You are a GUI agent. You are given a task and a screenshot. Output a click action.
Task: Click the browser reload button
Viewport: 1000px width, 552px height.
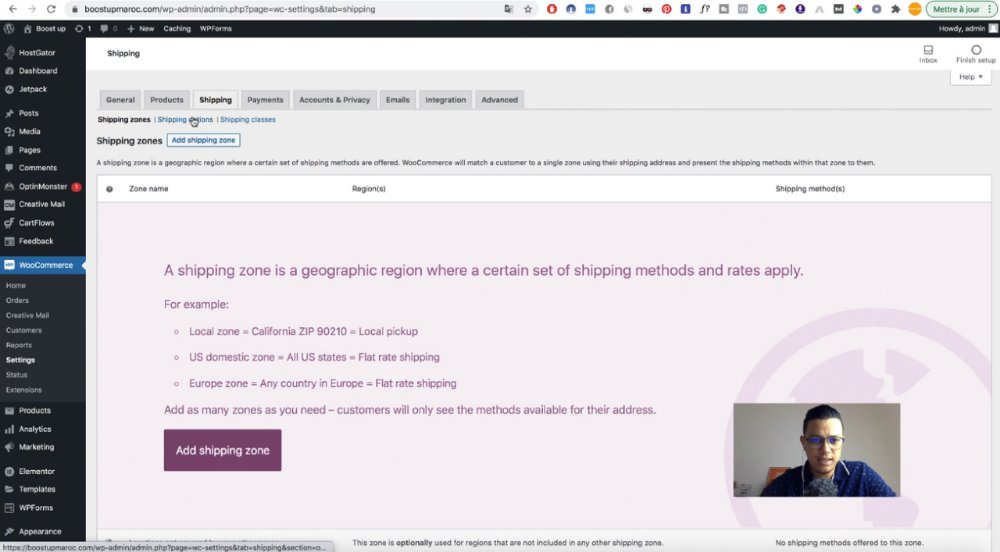tap(51, 9)
